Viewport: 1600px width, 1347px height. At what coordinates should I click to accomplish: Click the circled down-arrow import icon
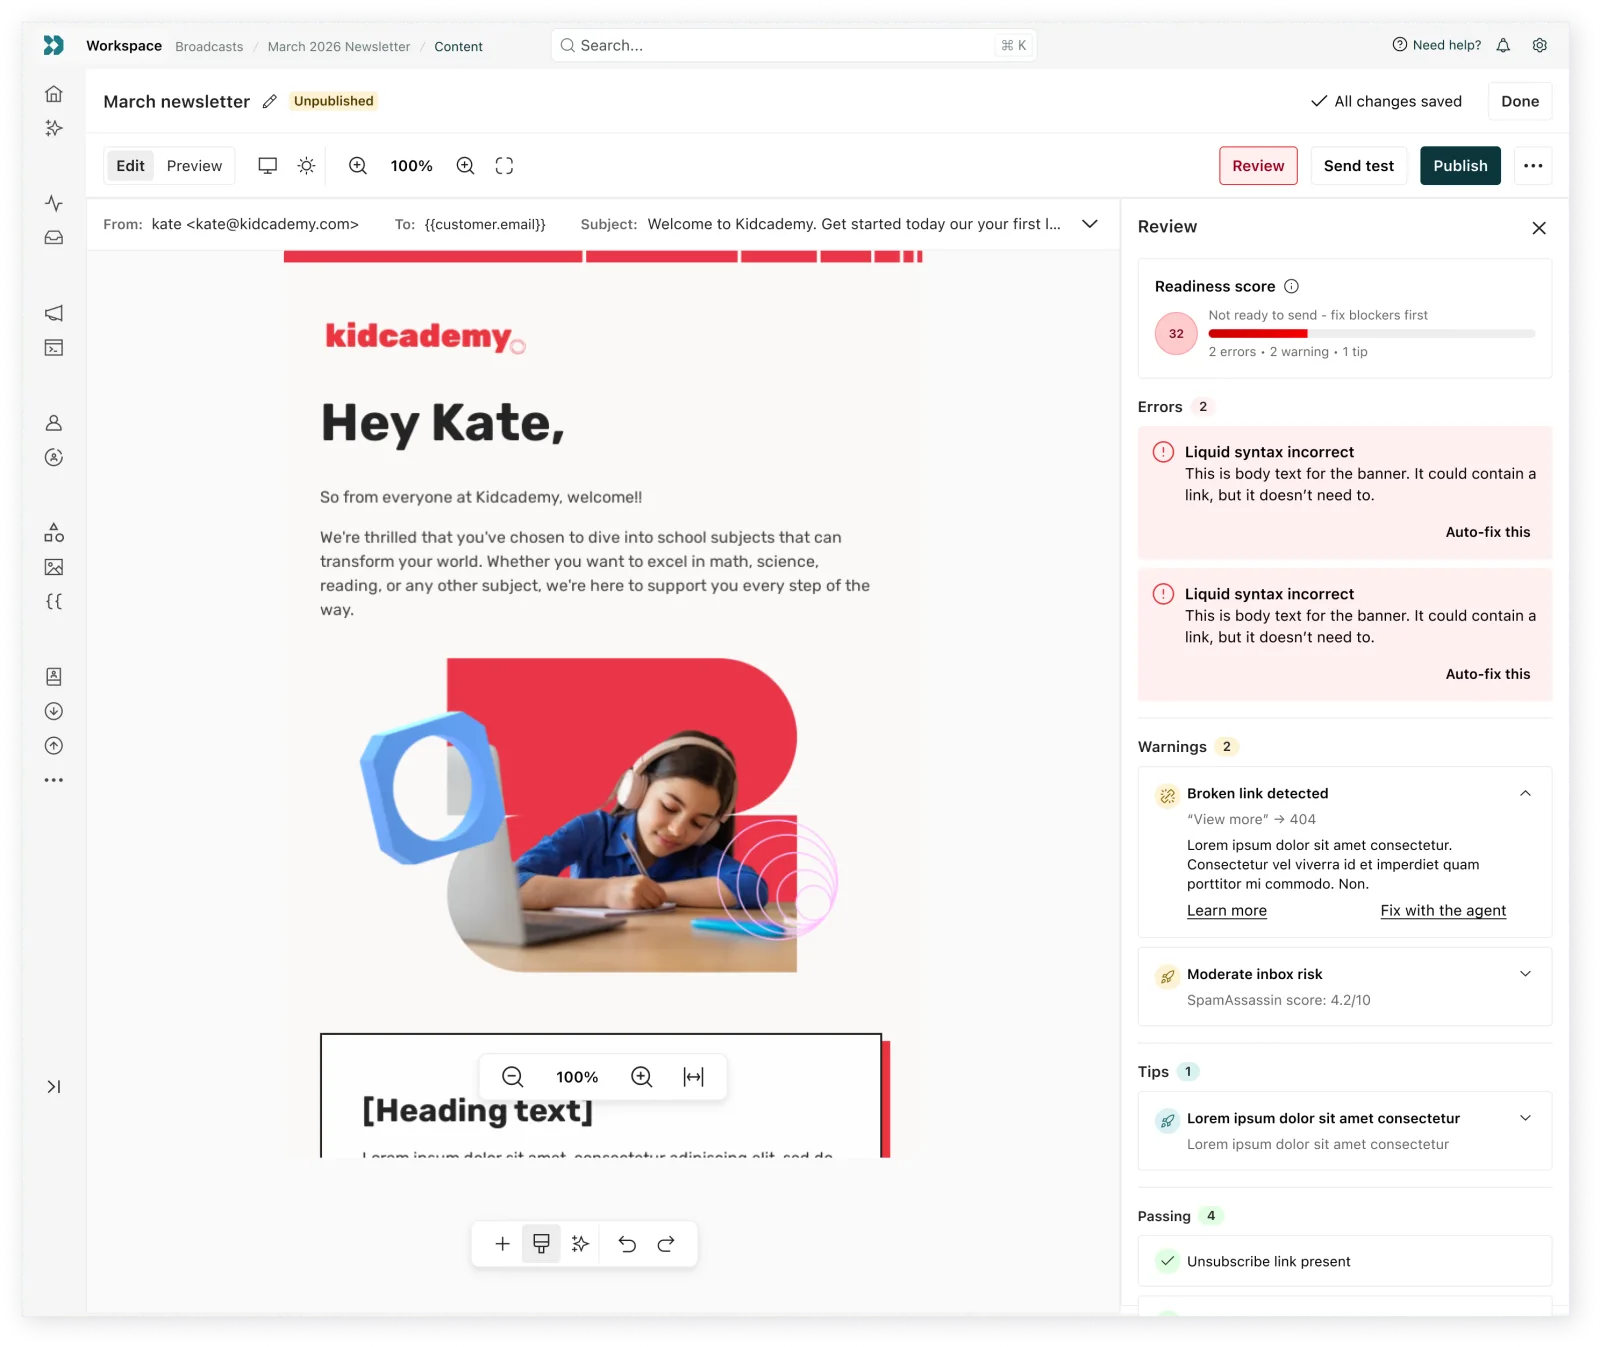tap(54, 711)
